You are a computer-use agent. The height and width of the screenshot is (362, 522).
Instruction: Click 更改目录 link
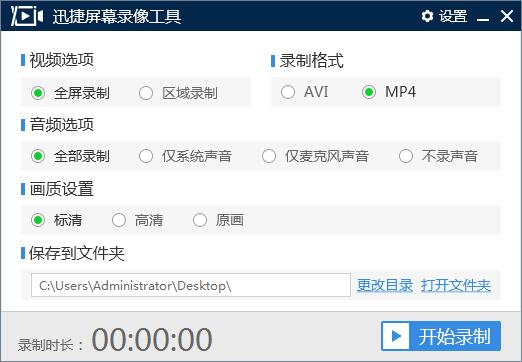(x=385, y=285)
